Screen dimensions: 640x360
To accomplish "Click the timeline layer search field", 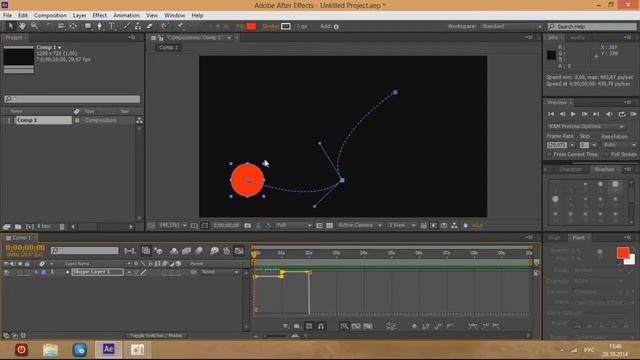I will (x=84, y=250).
